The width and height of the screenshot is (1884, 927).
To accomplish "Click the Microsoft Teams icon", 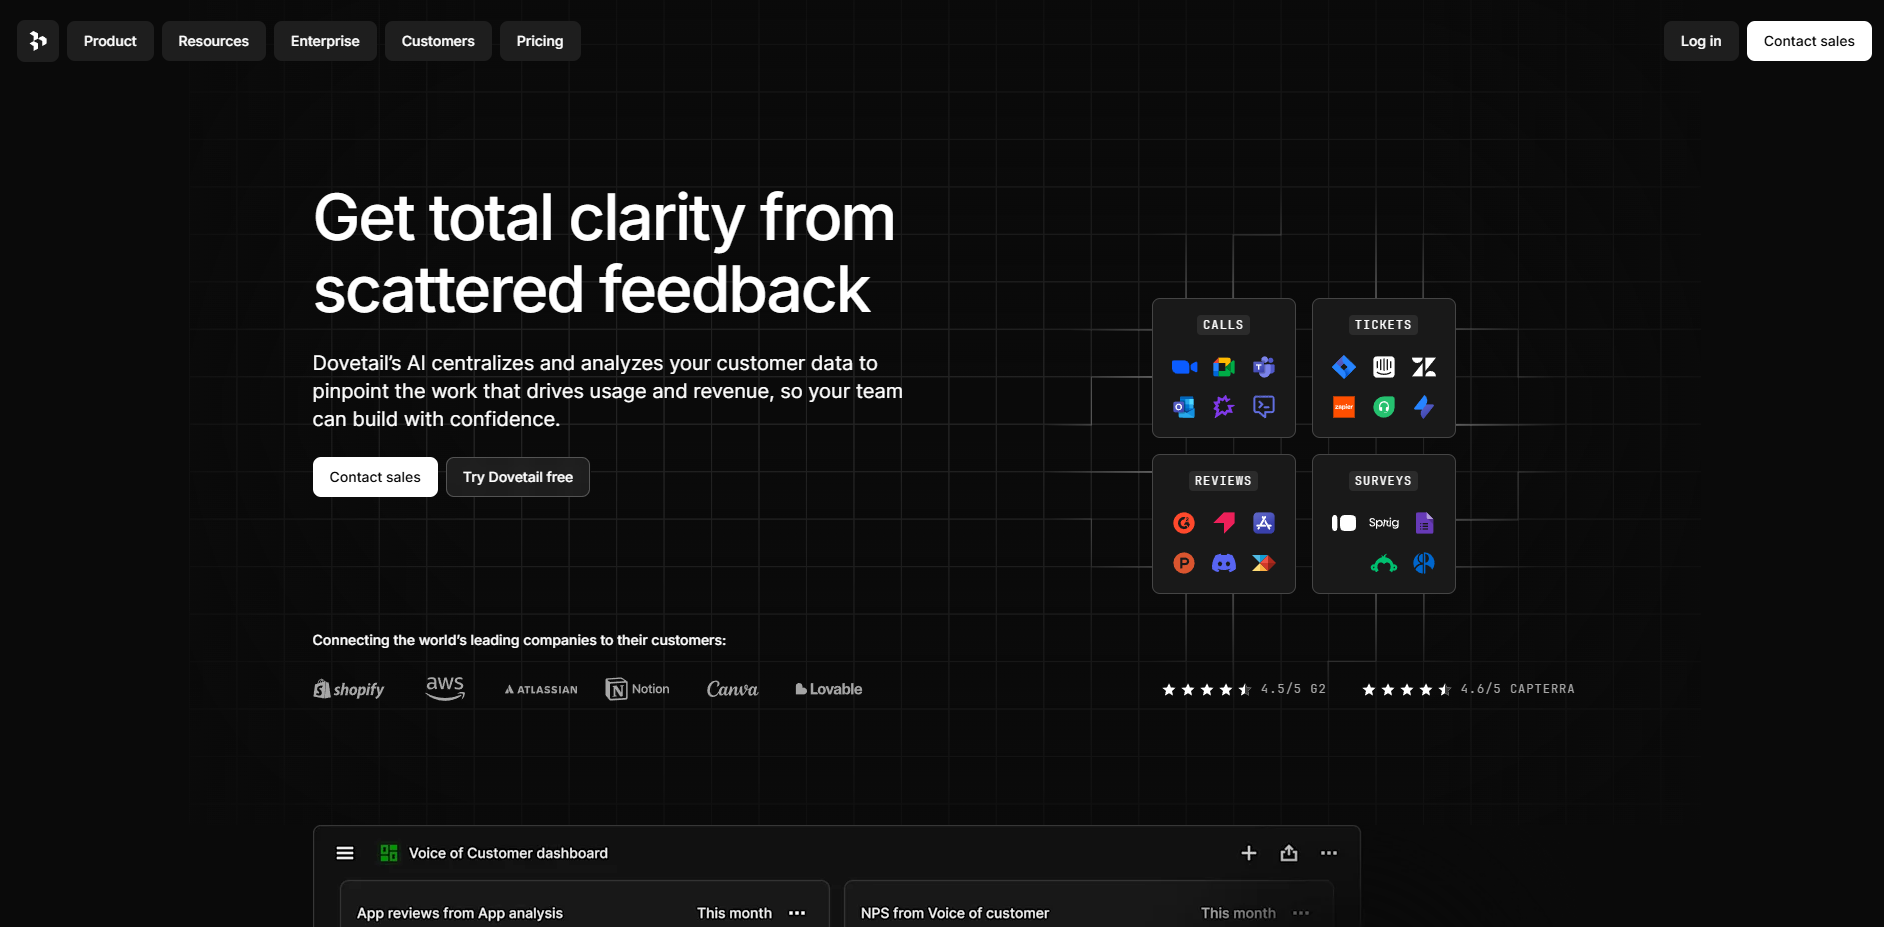I will pyautogui.click(x=1264, y=367).
